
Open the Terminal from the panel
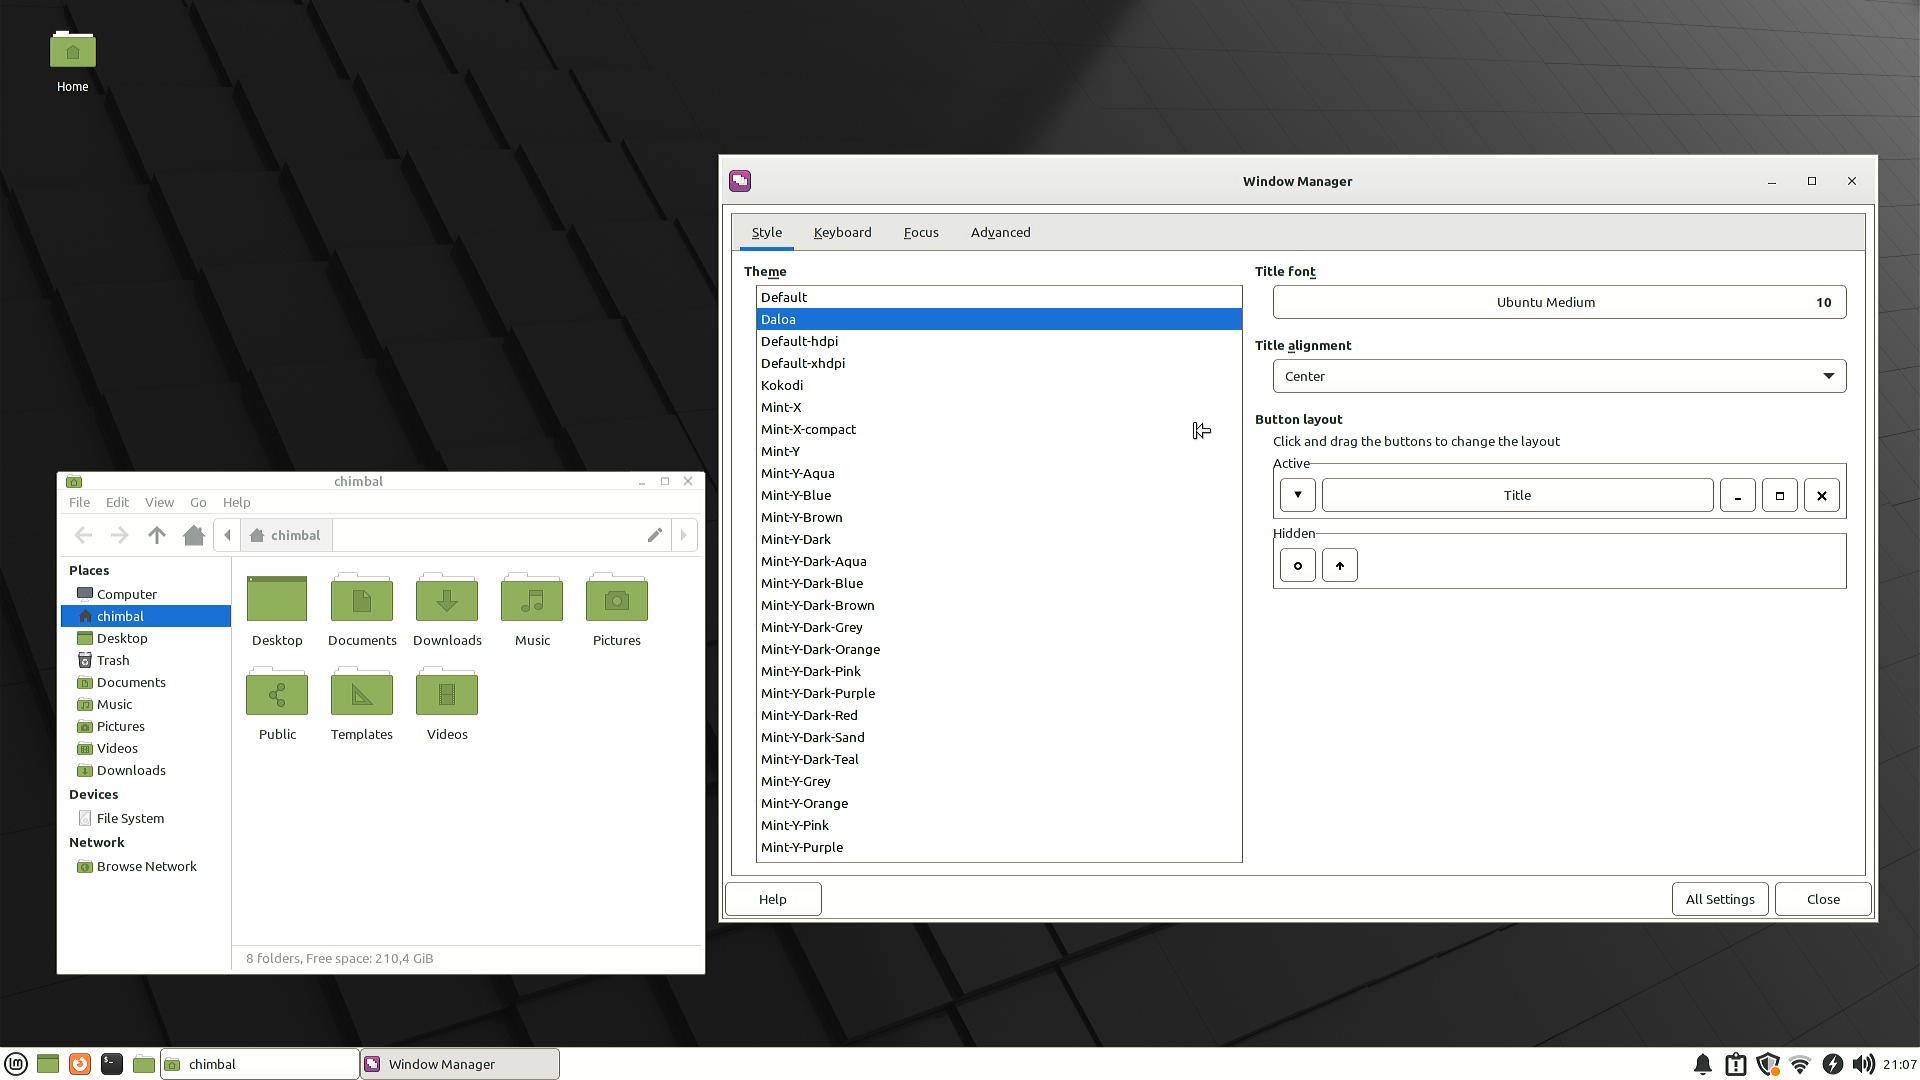click(112, 1064)
